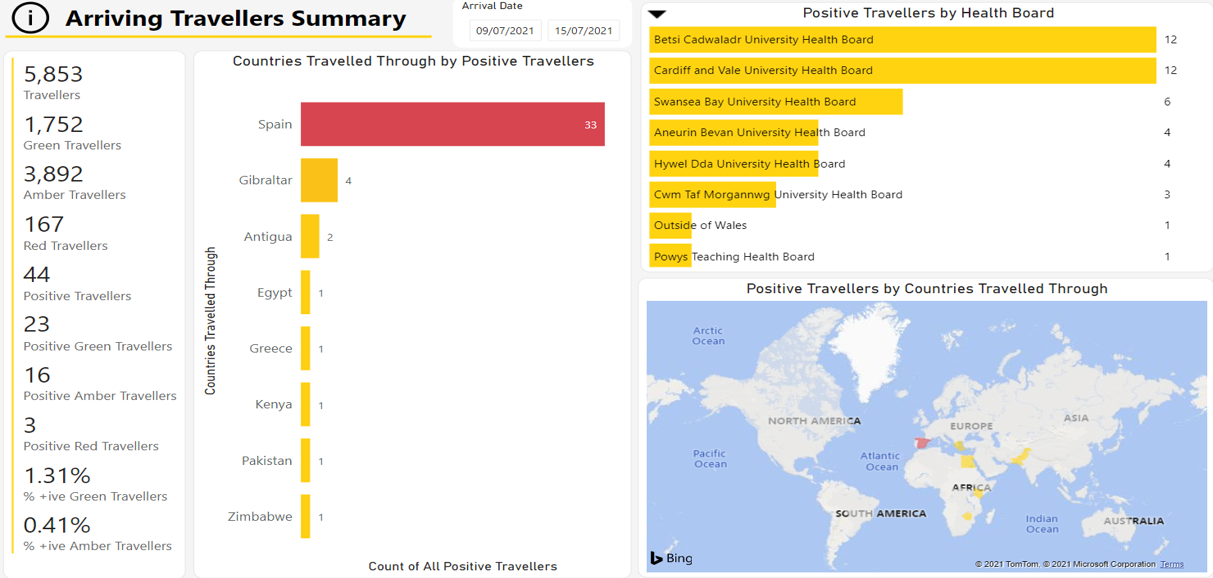The height and width of the screenshot is (578, 1213).
Task: Select the red Spain bar in the chart
Action: pyautogui.click(x=452, y=124)
